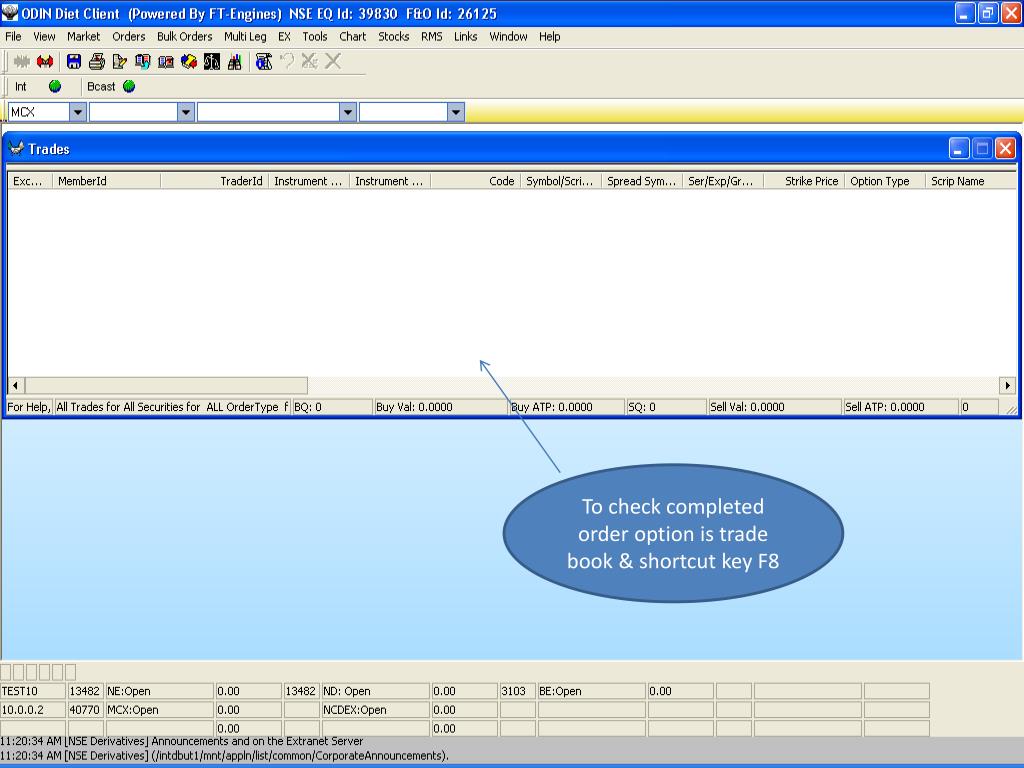Click the Sell ATP: 0.0000 status field

[901, 407]
